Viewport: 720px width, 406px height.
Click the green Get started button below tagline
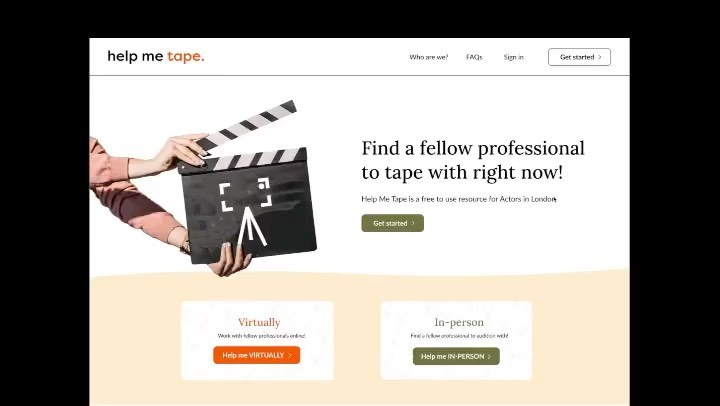pyautogui.click(x=393, y=223)
